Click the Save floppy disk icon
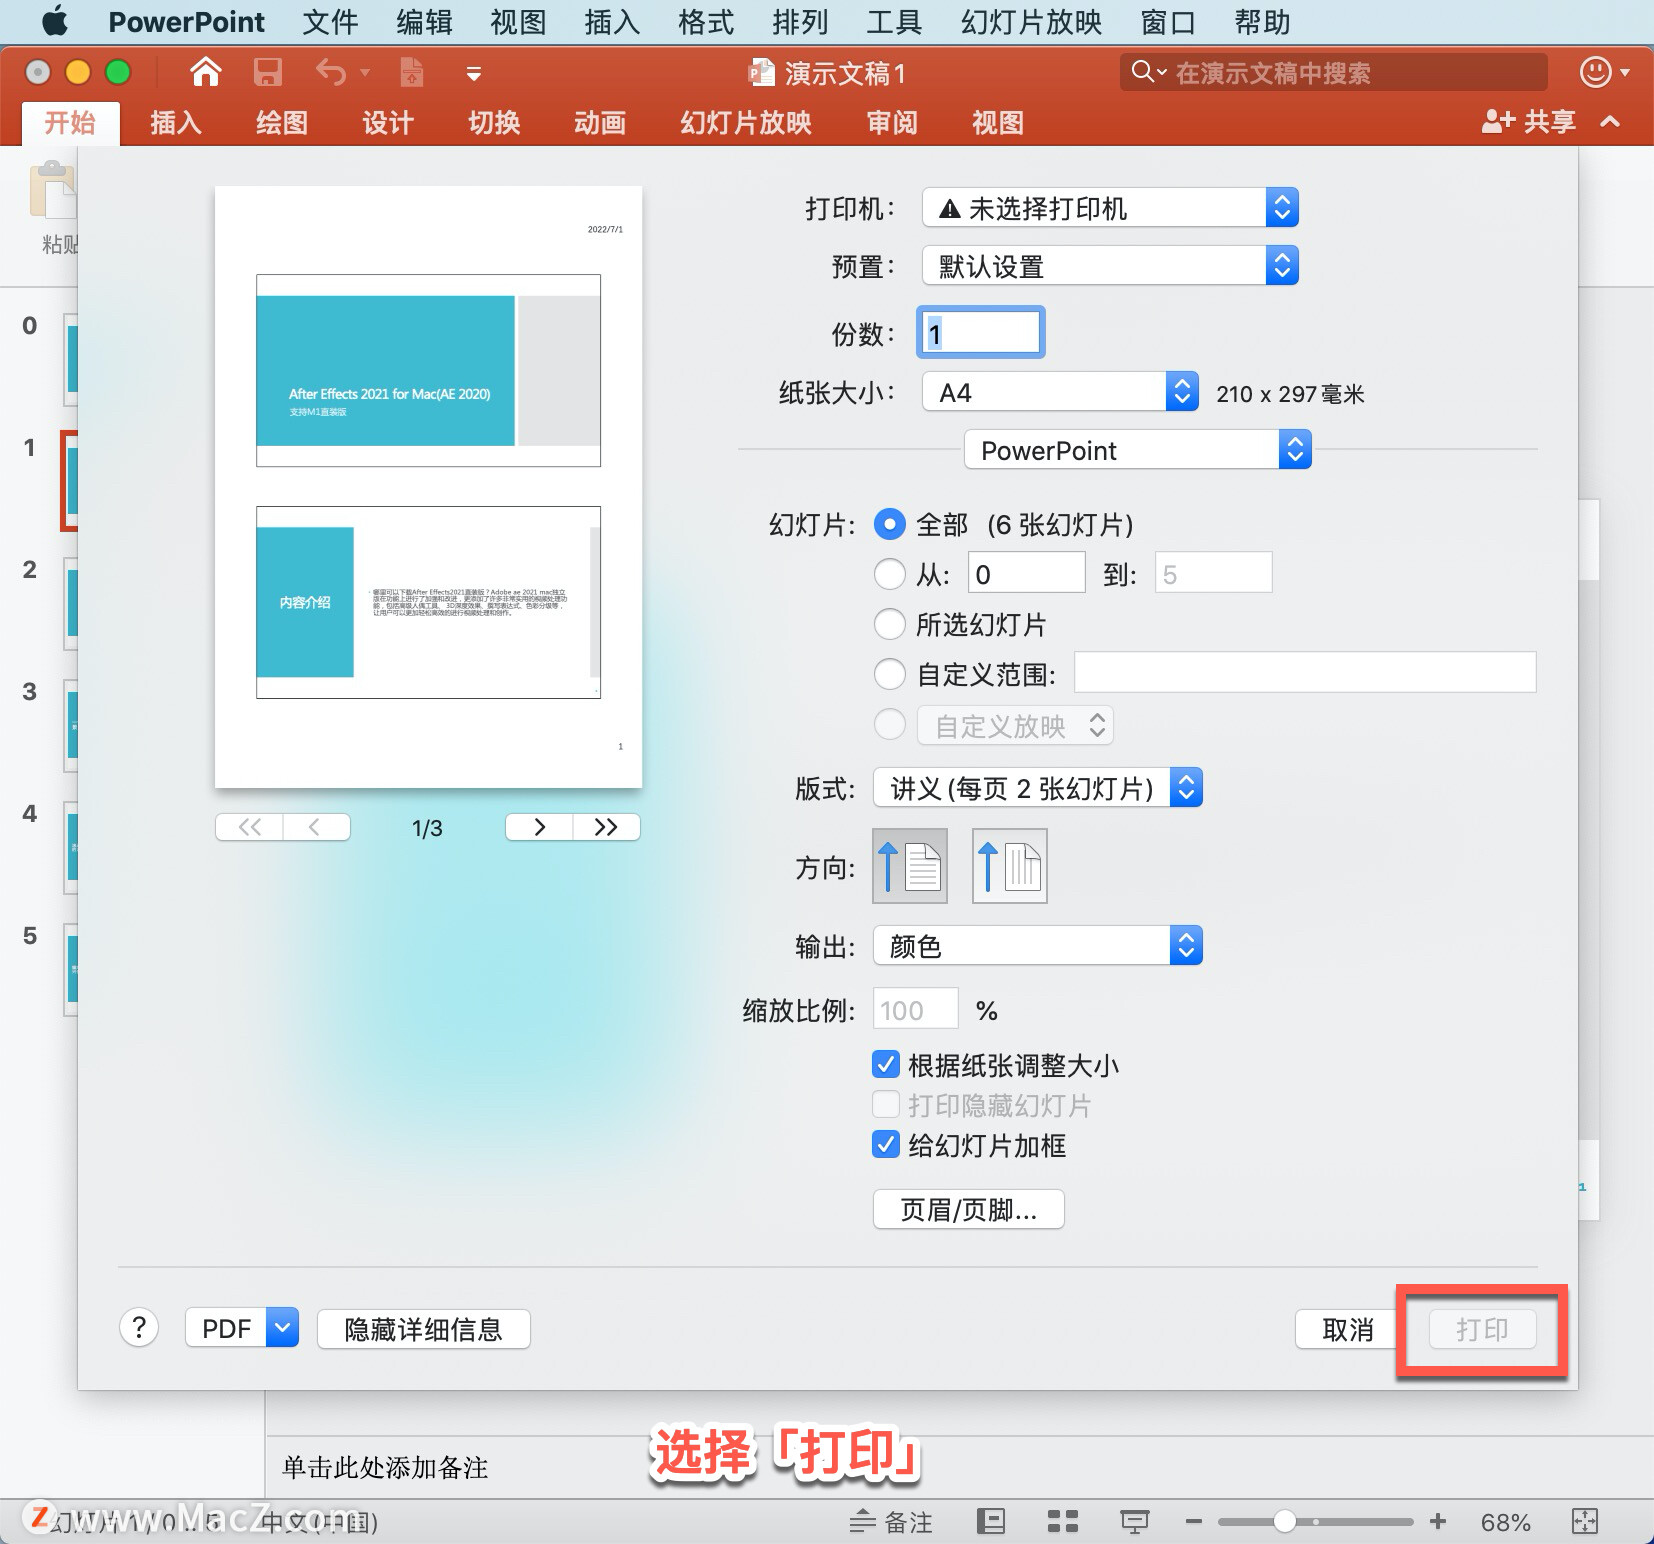The width and height of the screenshot is (1654, 1544). click(x=267, y=72)
